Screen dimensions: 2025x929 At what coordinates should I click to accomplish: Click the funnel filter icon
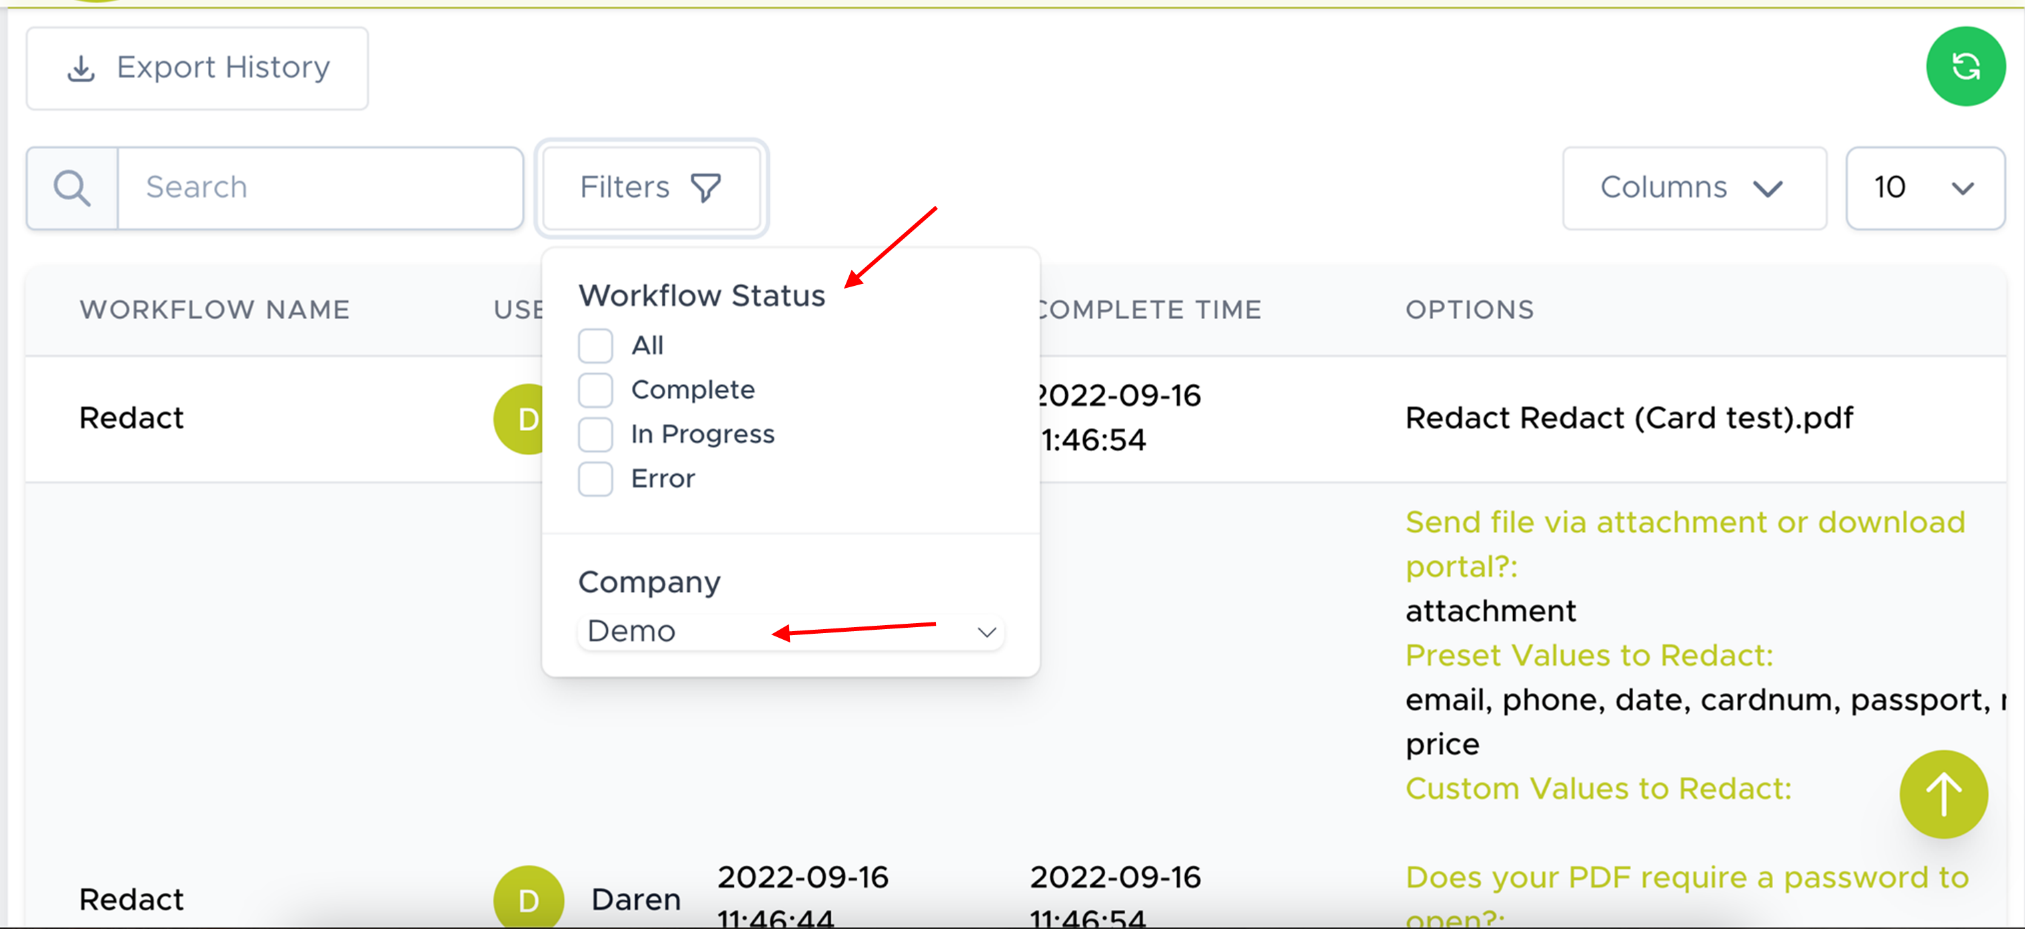click(x=706, y=188)
